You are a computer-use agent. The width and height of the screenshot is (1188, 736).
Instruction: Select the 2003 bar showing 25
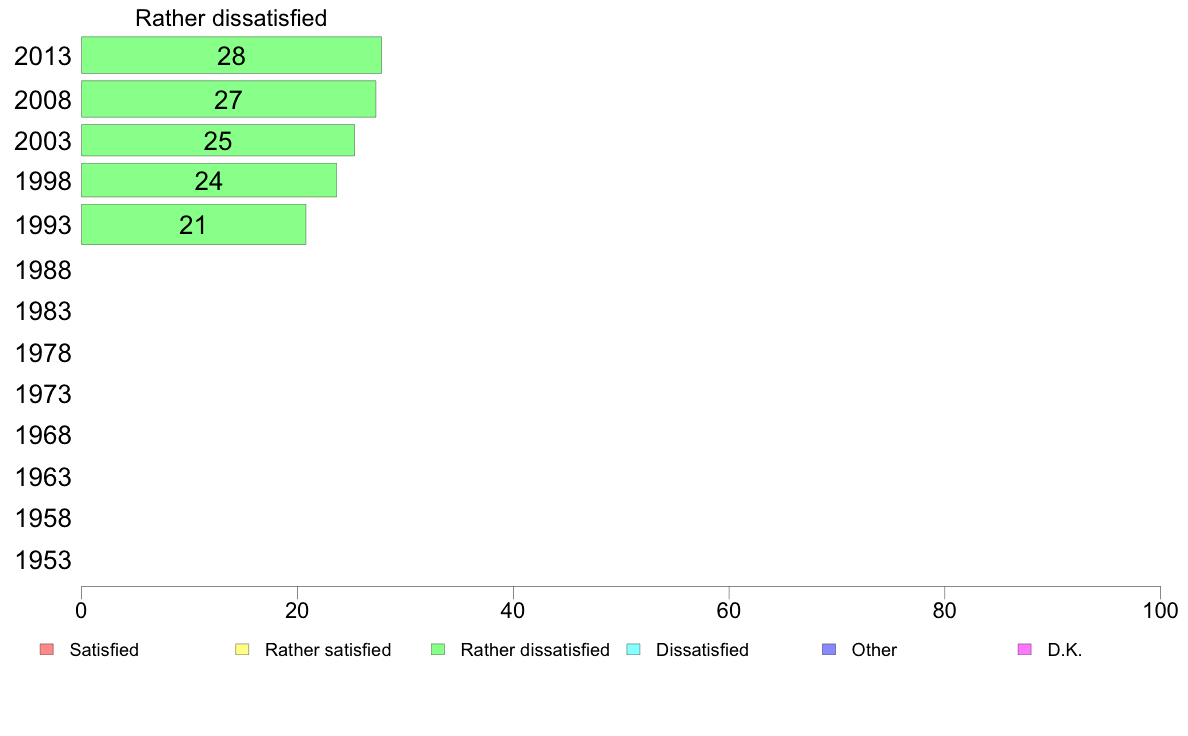point(217,140)
